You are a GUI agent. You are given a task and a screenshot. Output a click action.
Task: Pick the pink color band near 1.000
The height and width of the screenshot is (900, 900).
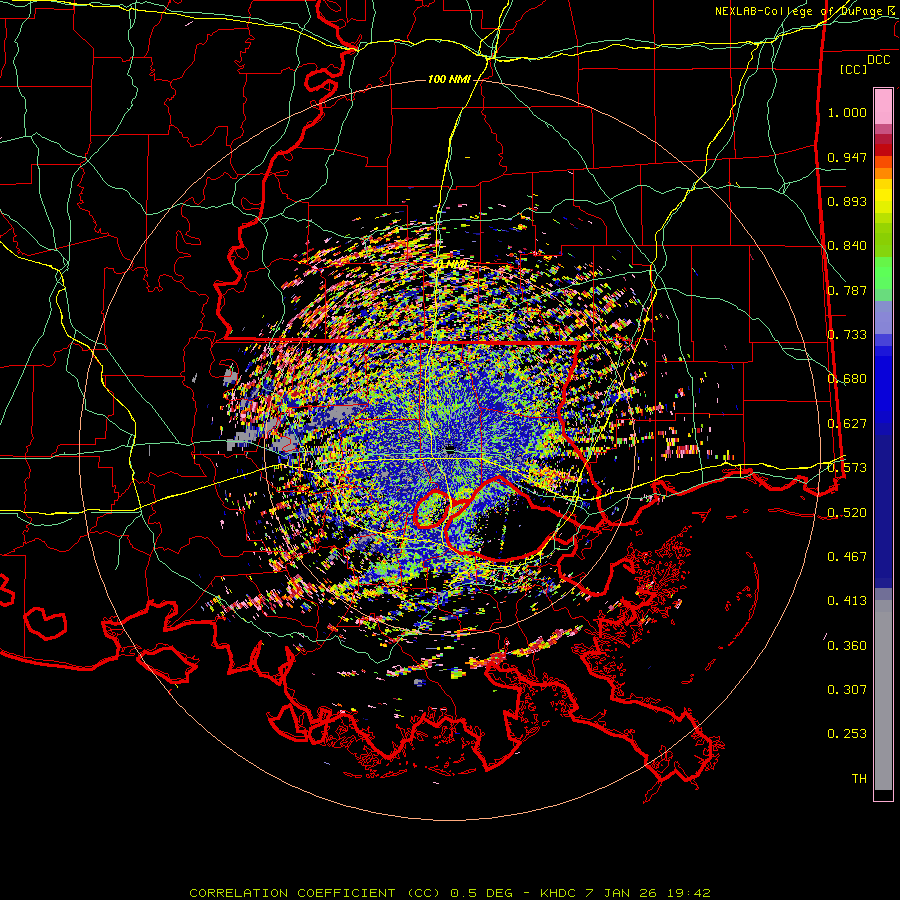[883, 107]
